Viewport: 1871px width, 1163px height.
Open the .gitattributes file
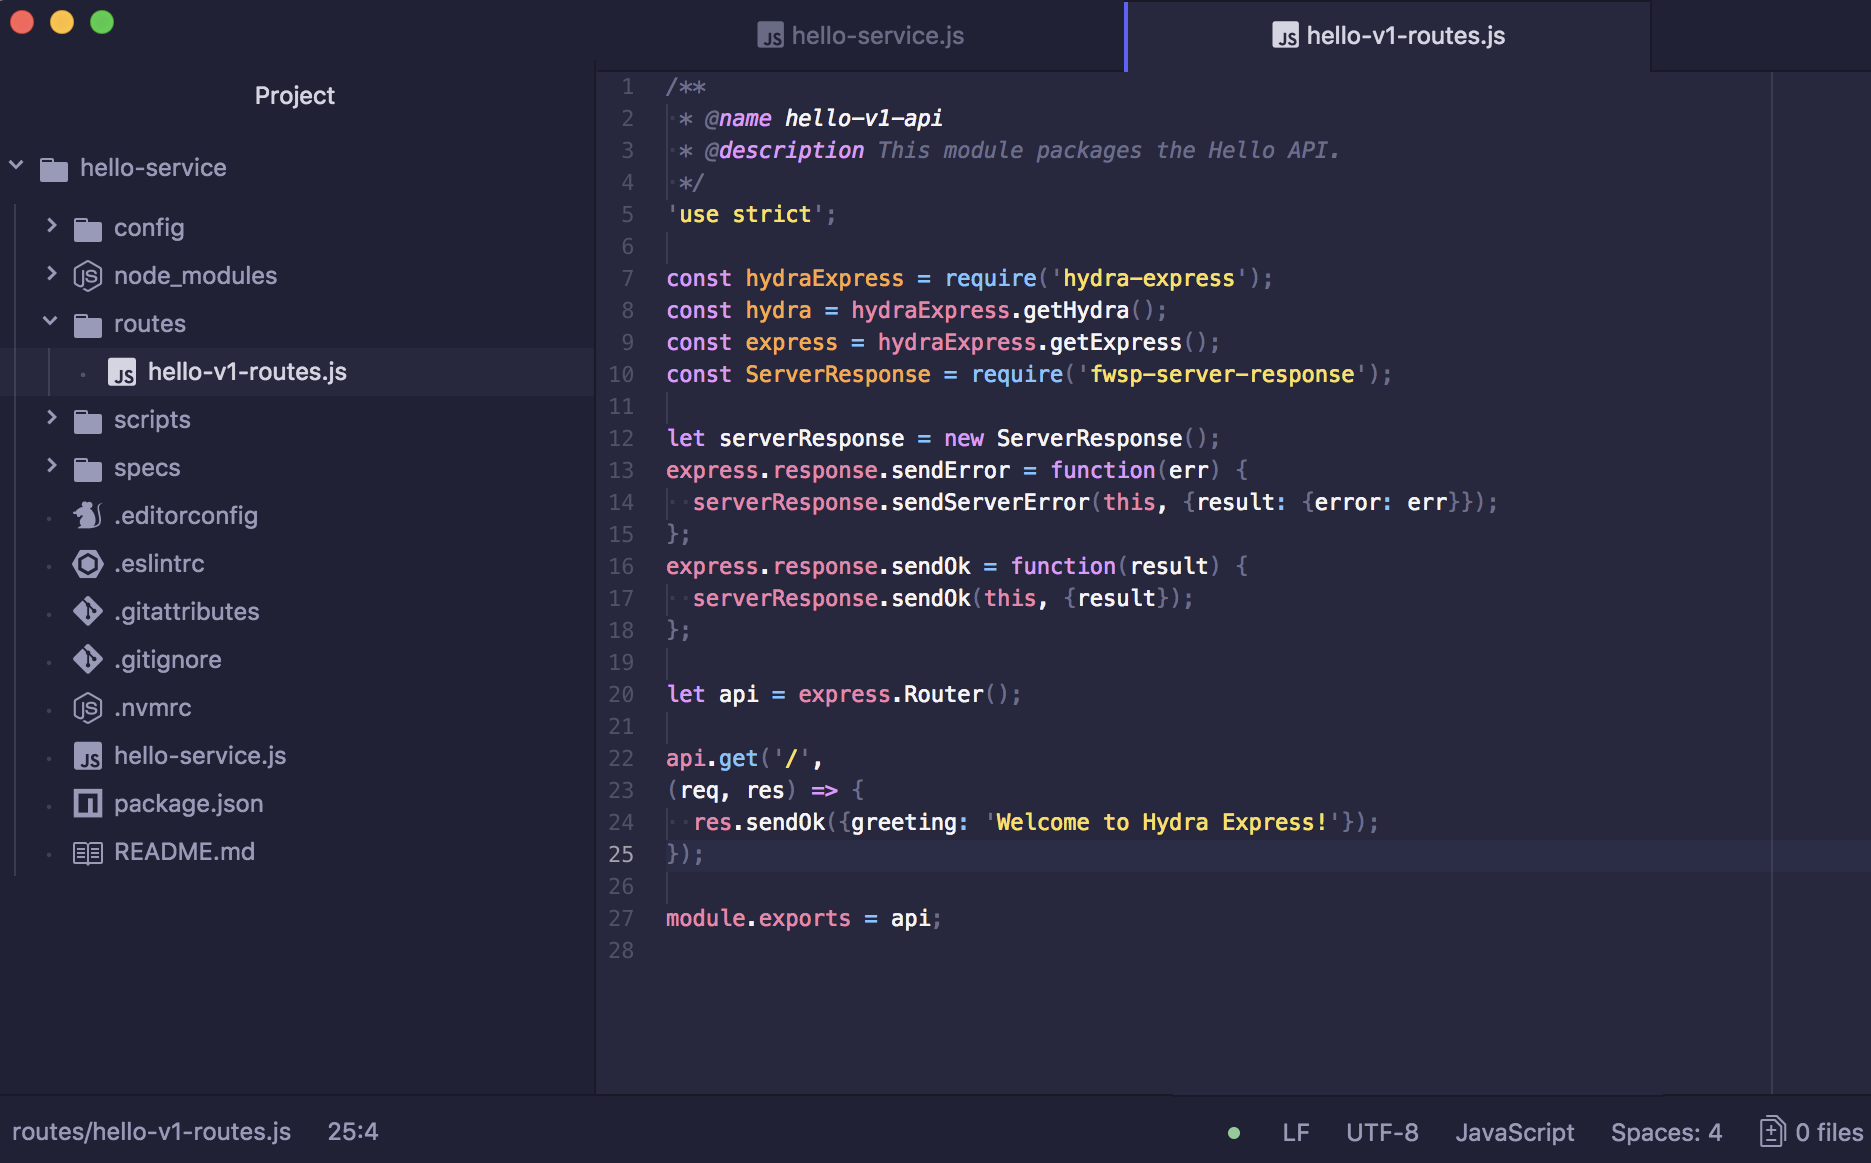point(187,612)
